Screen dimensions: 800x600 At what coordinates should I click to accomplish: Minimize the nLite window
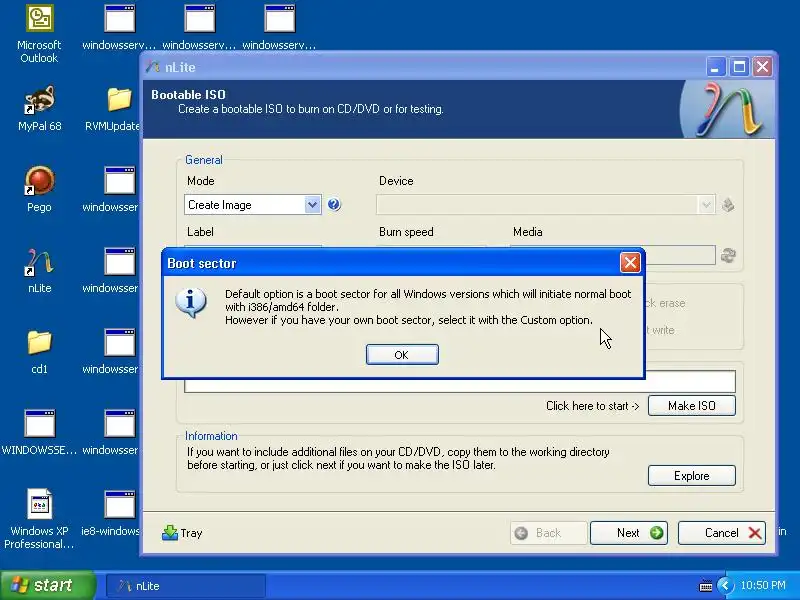(x=716, y=67)
